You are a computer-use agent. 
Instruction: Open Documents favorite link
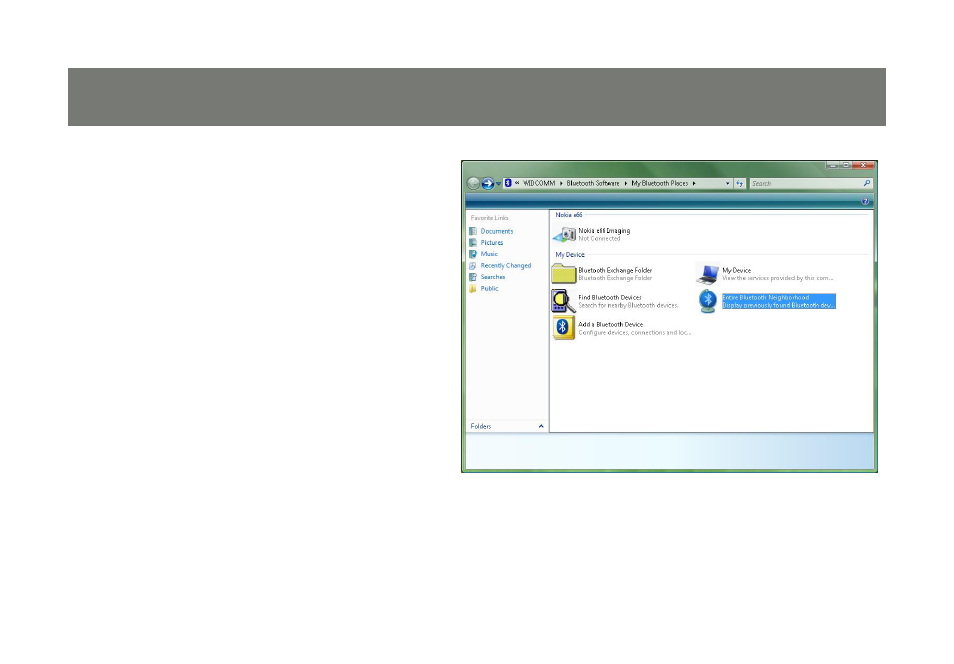[496, 231]
